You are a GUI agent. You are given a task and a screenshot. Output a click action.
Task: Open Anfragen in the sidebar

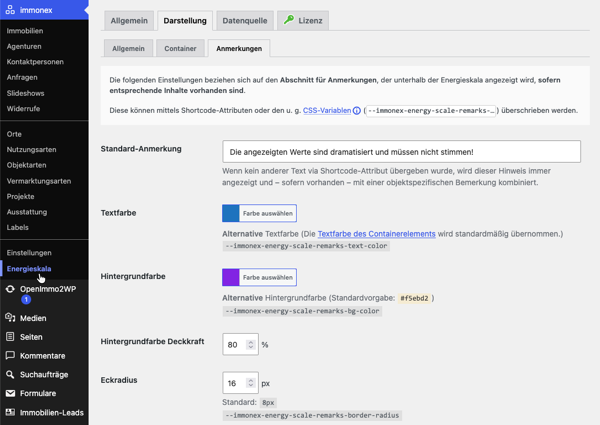point(22,77)
